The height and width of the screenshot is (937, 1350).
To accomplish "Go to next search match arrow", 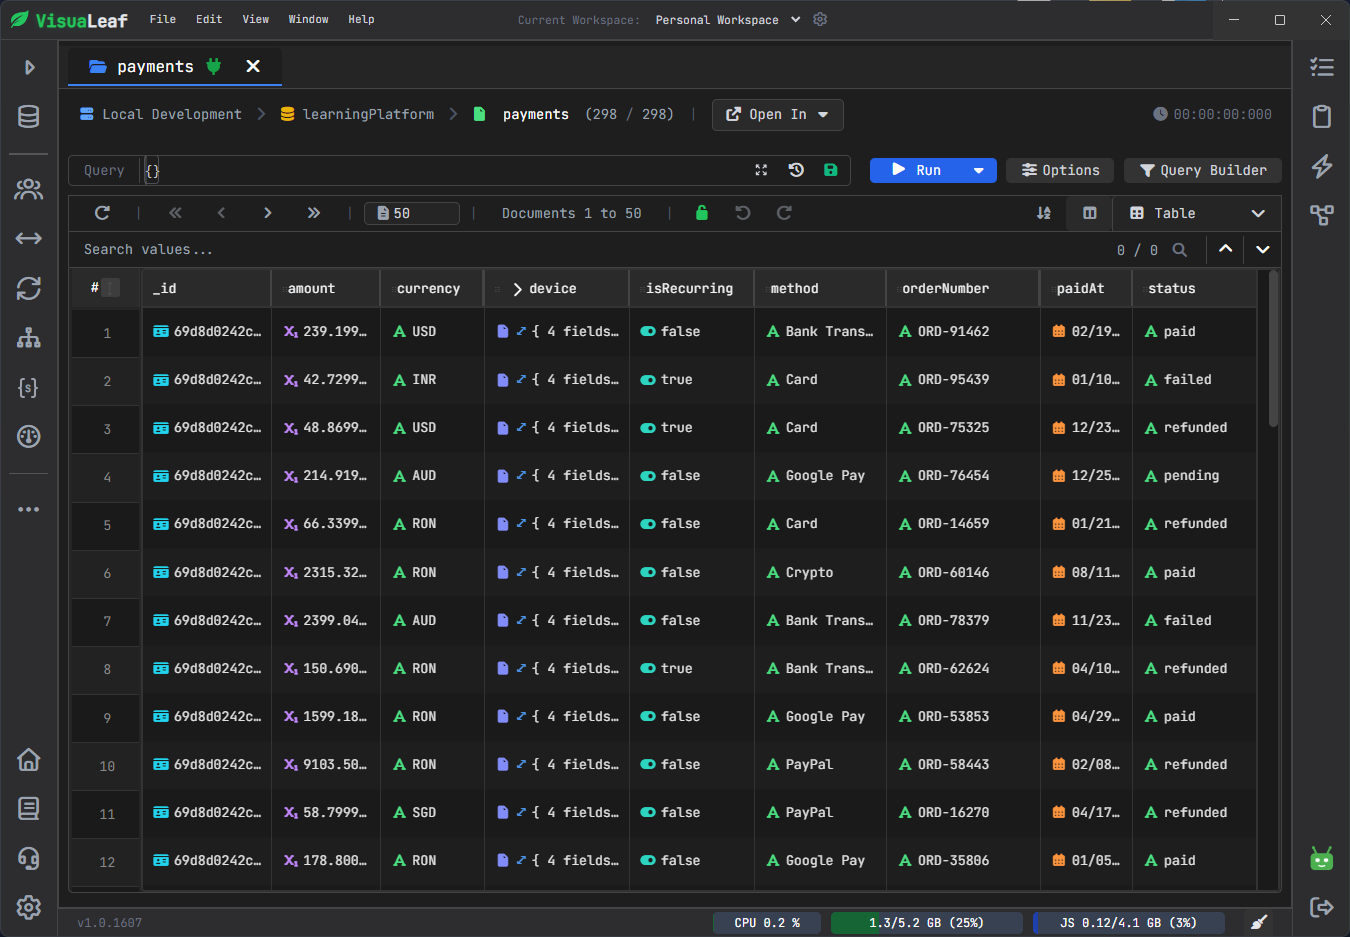I will (x=1263, y=249).
